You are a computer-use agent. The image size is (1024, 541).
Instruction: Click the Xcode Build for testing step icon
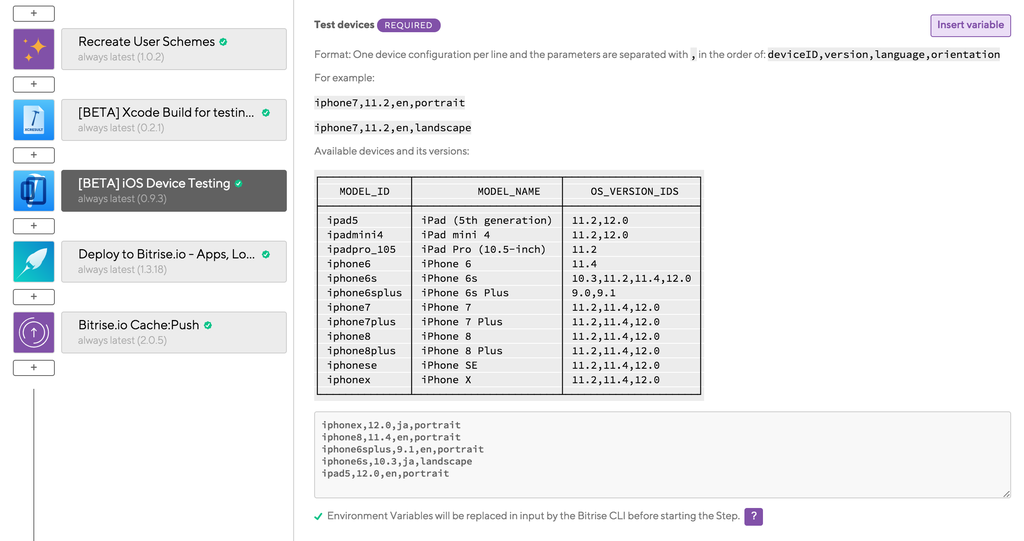34,120
